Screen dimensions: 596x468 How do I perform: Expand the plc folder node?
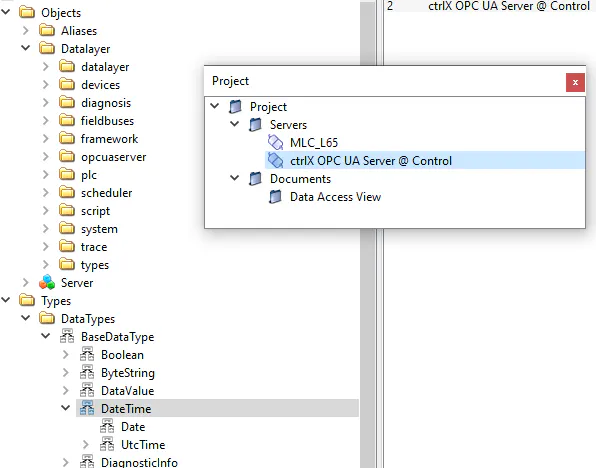46,175
